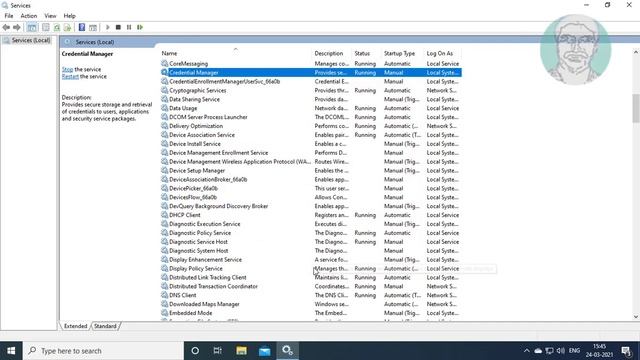Go forward with the toolbar Forward arrow
Screen dimensions: 640x360
(17, 27)
